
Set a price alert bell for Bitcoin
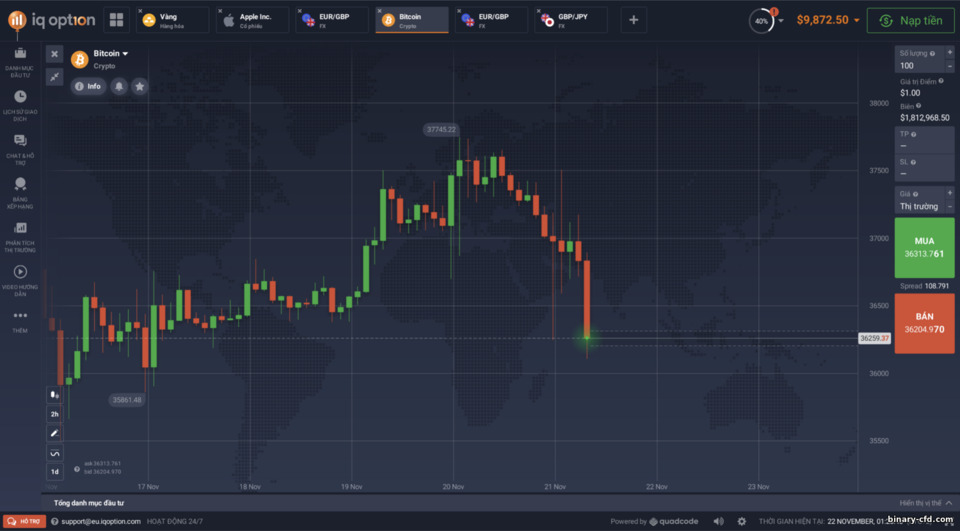coord(119,86)
